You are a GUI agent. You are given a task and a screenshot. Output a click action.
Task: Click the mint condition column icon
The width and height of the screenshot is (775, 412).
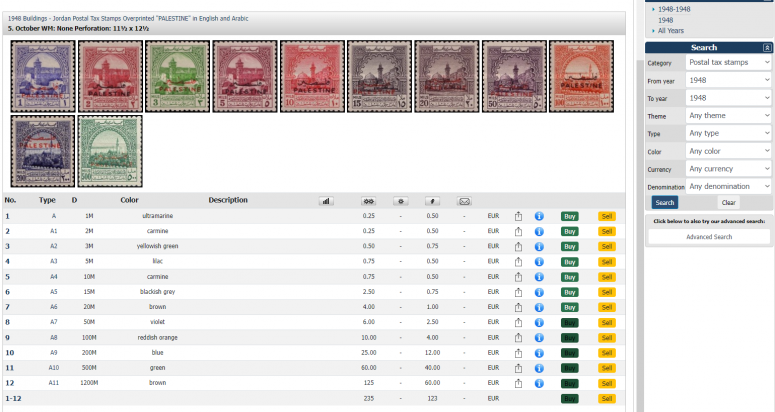coord(368,201)
